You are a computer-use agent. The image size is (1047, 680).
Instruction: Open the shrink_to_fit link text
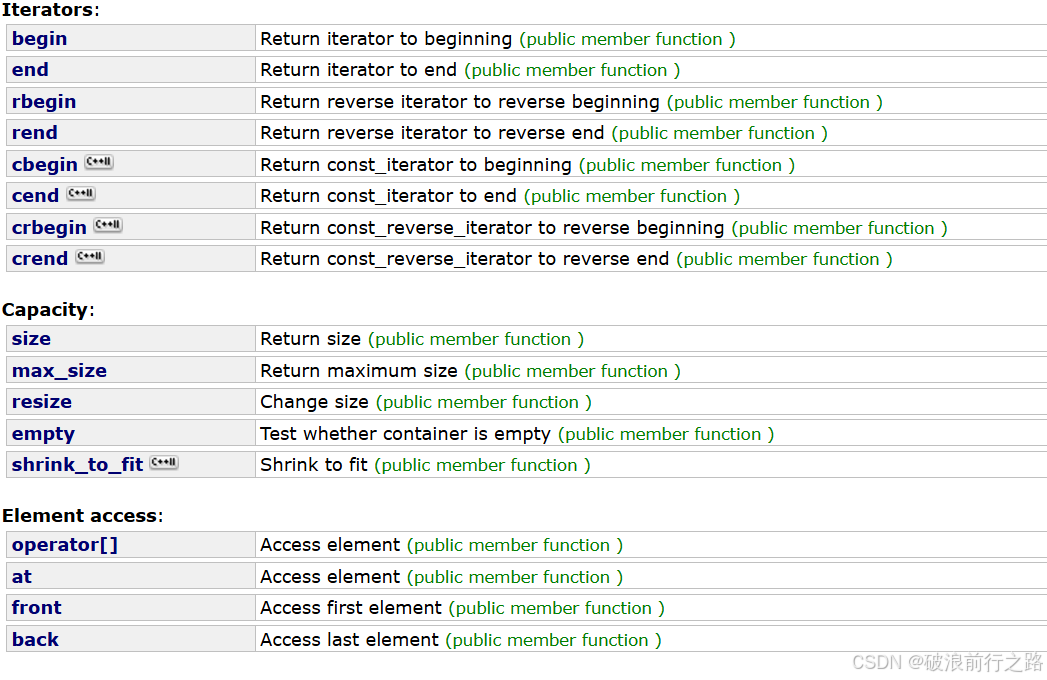pyautogui.click(x=77, y=465)
